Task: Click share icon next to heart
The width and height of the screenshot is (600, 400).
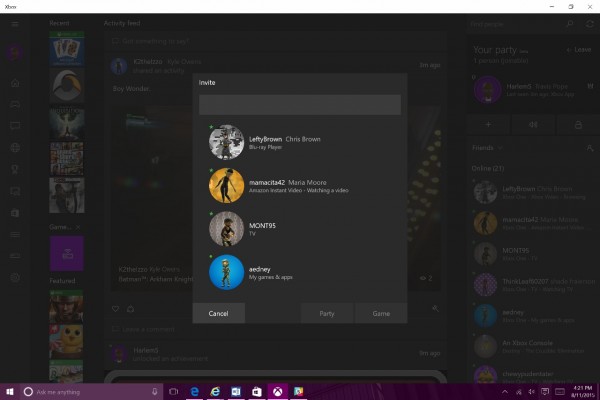Action: [130, 309]
